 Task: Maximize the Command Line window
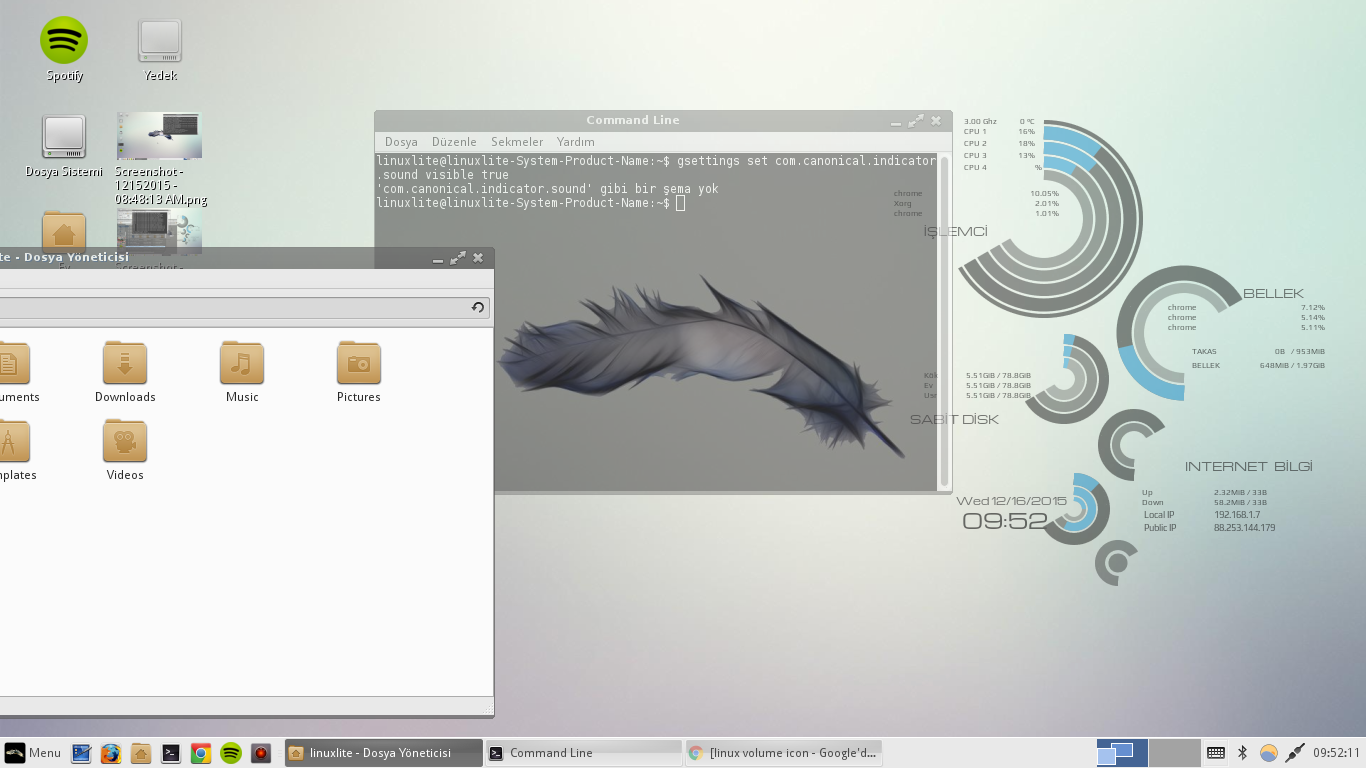click(x=915, y=121)
